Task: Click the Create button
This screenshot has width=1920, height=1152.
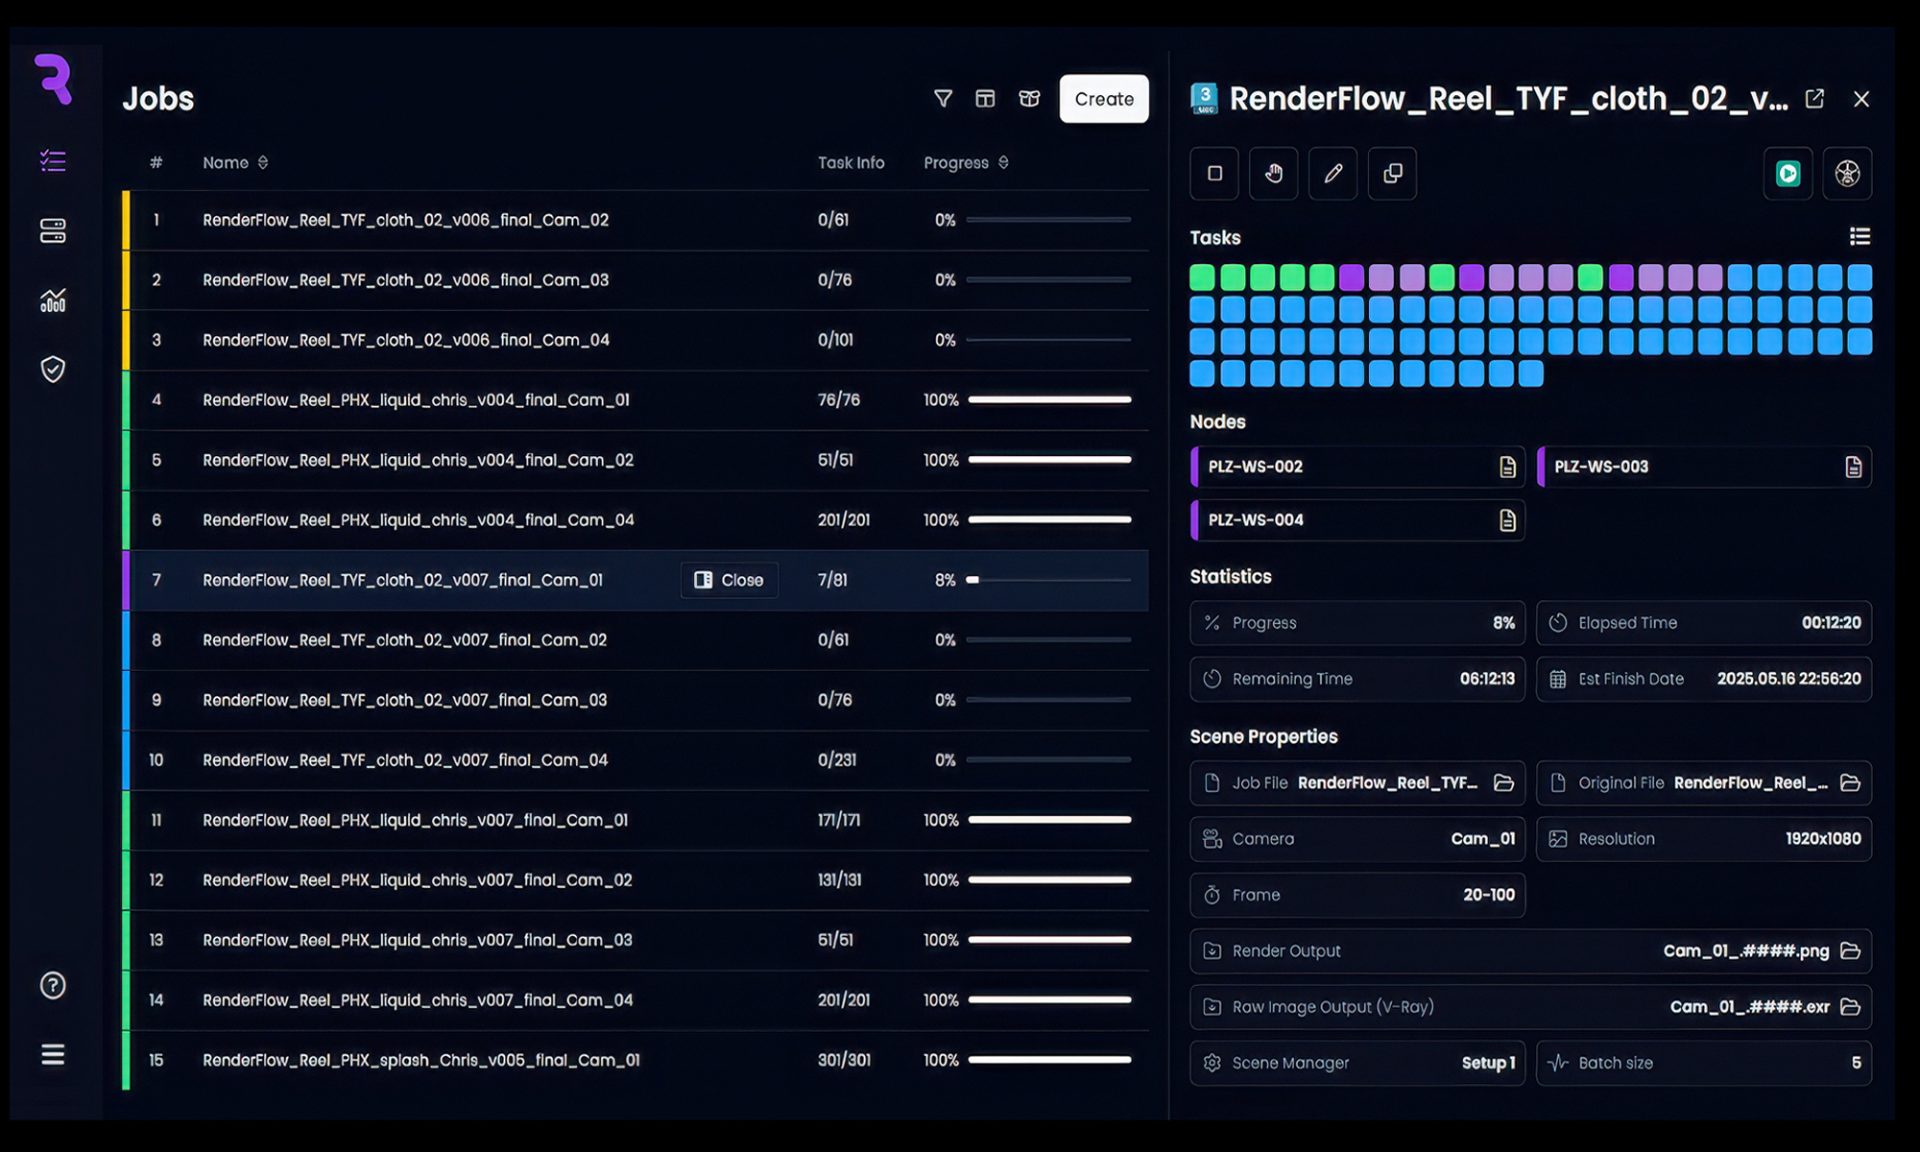Action: [1103, 98]
